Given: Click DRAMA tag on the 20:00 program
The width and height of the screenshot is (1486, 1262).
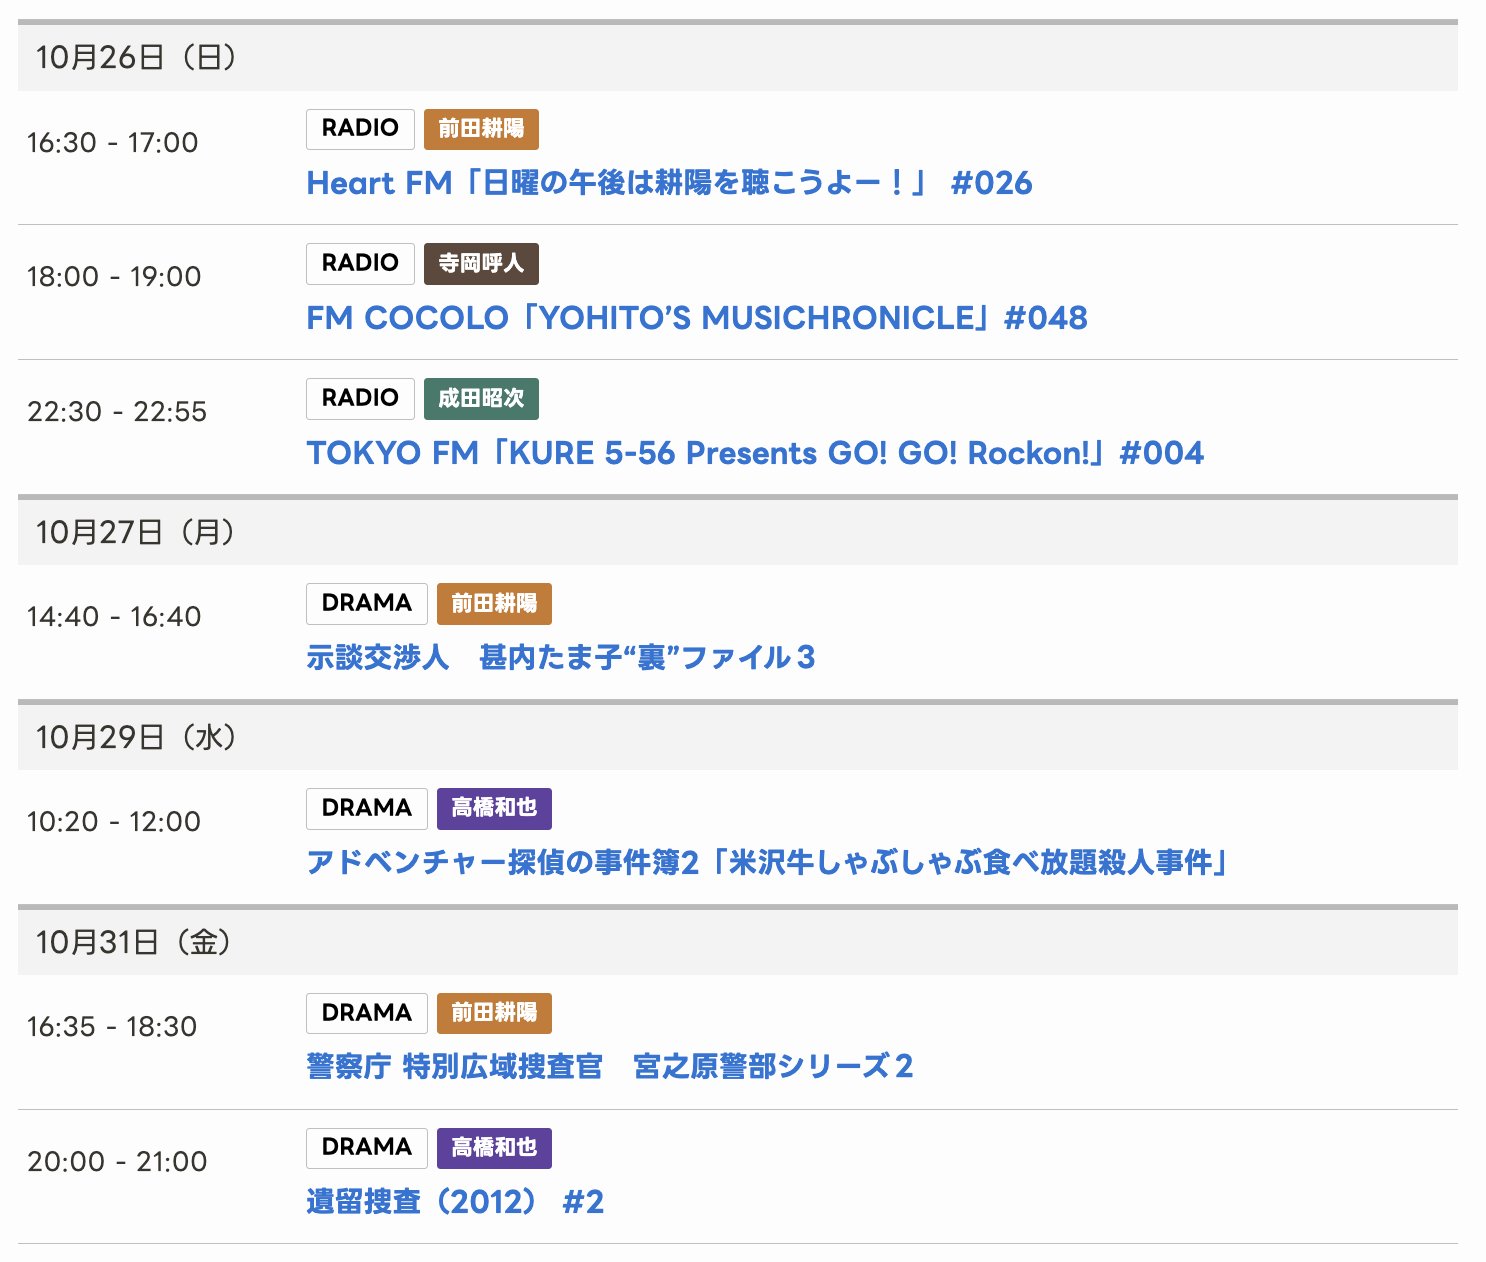Looking at the screenshot, I should click(x=366, y=1148).
